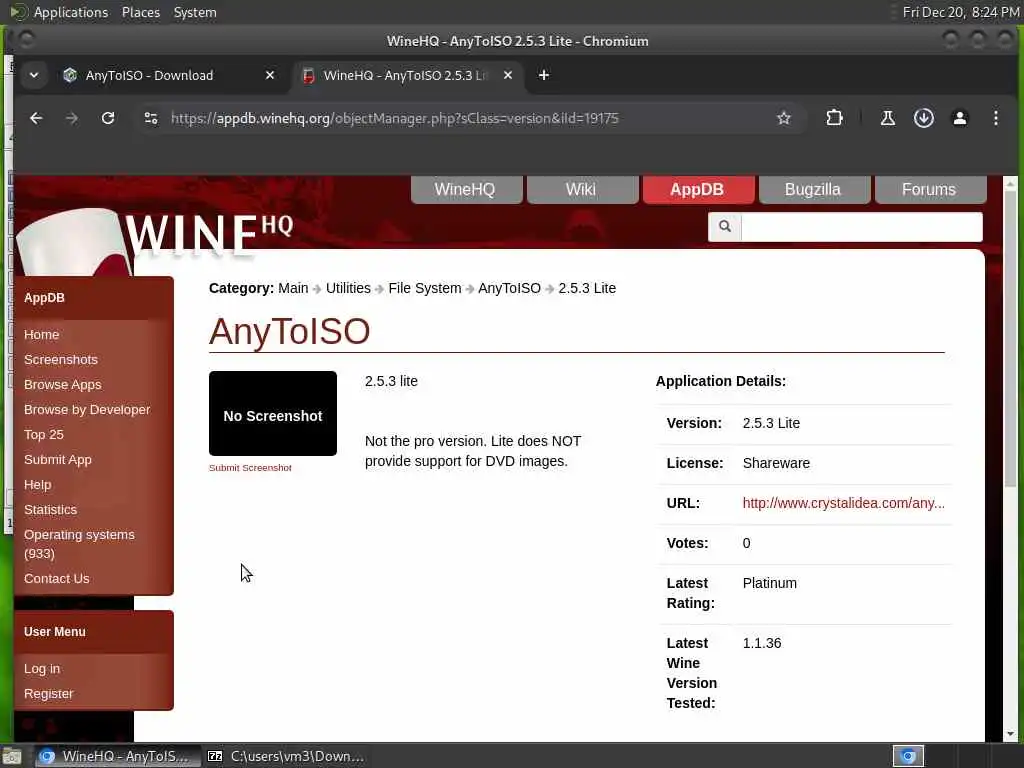The width and height of the screenshot is (1024, 768).
Task: Open the browser profile icon
Action: pos(959,118)
